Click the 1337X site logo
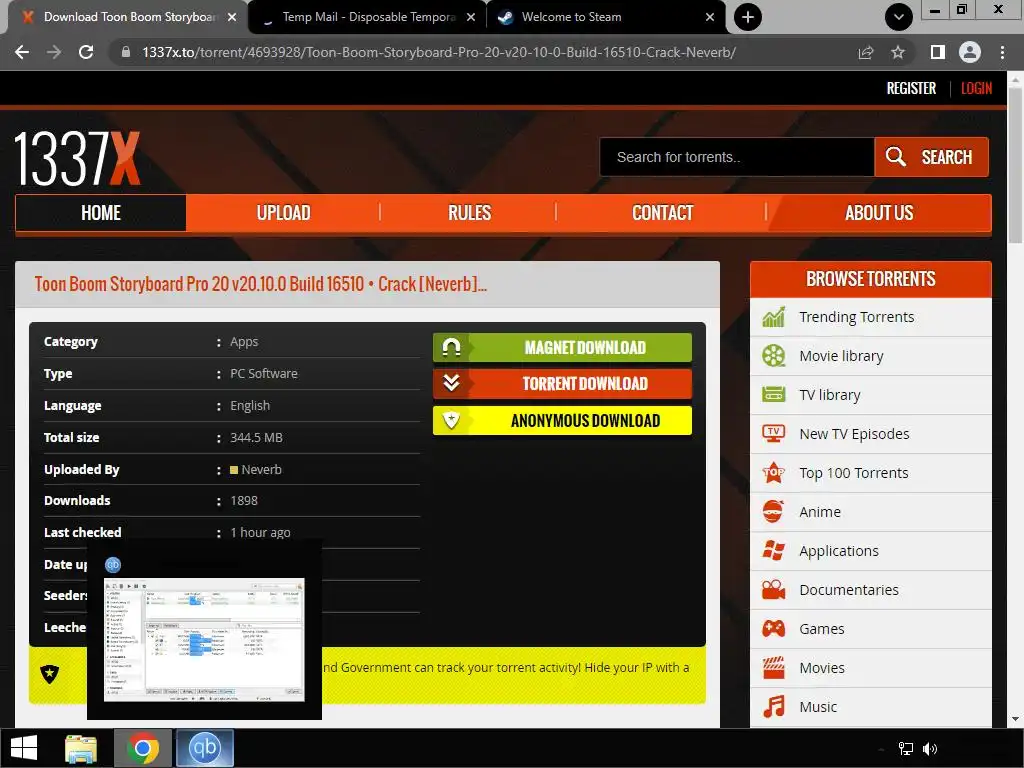 (77, 159)
